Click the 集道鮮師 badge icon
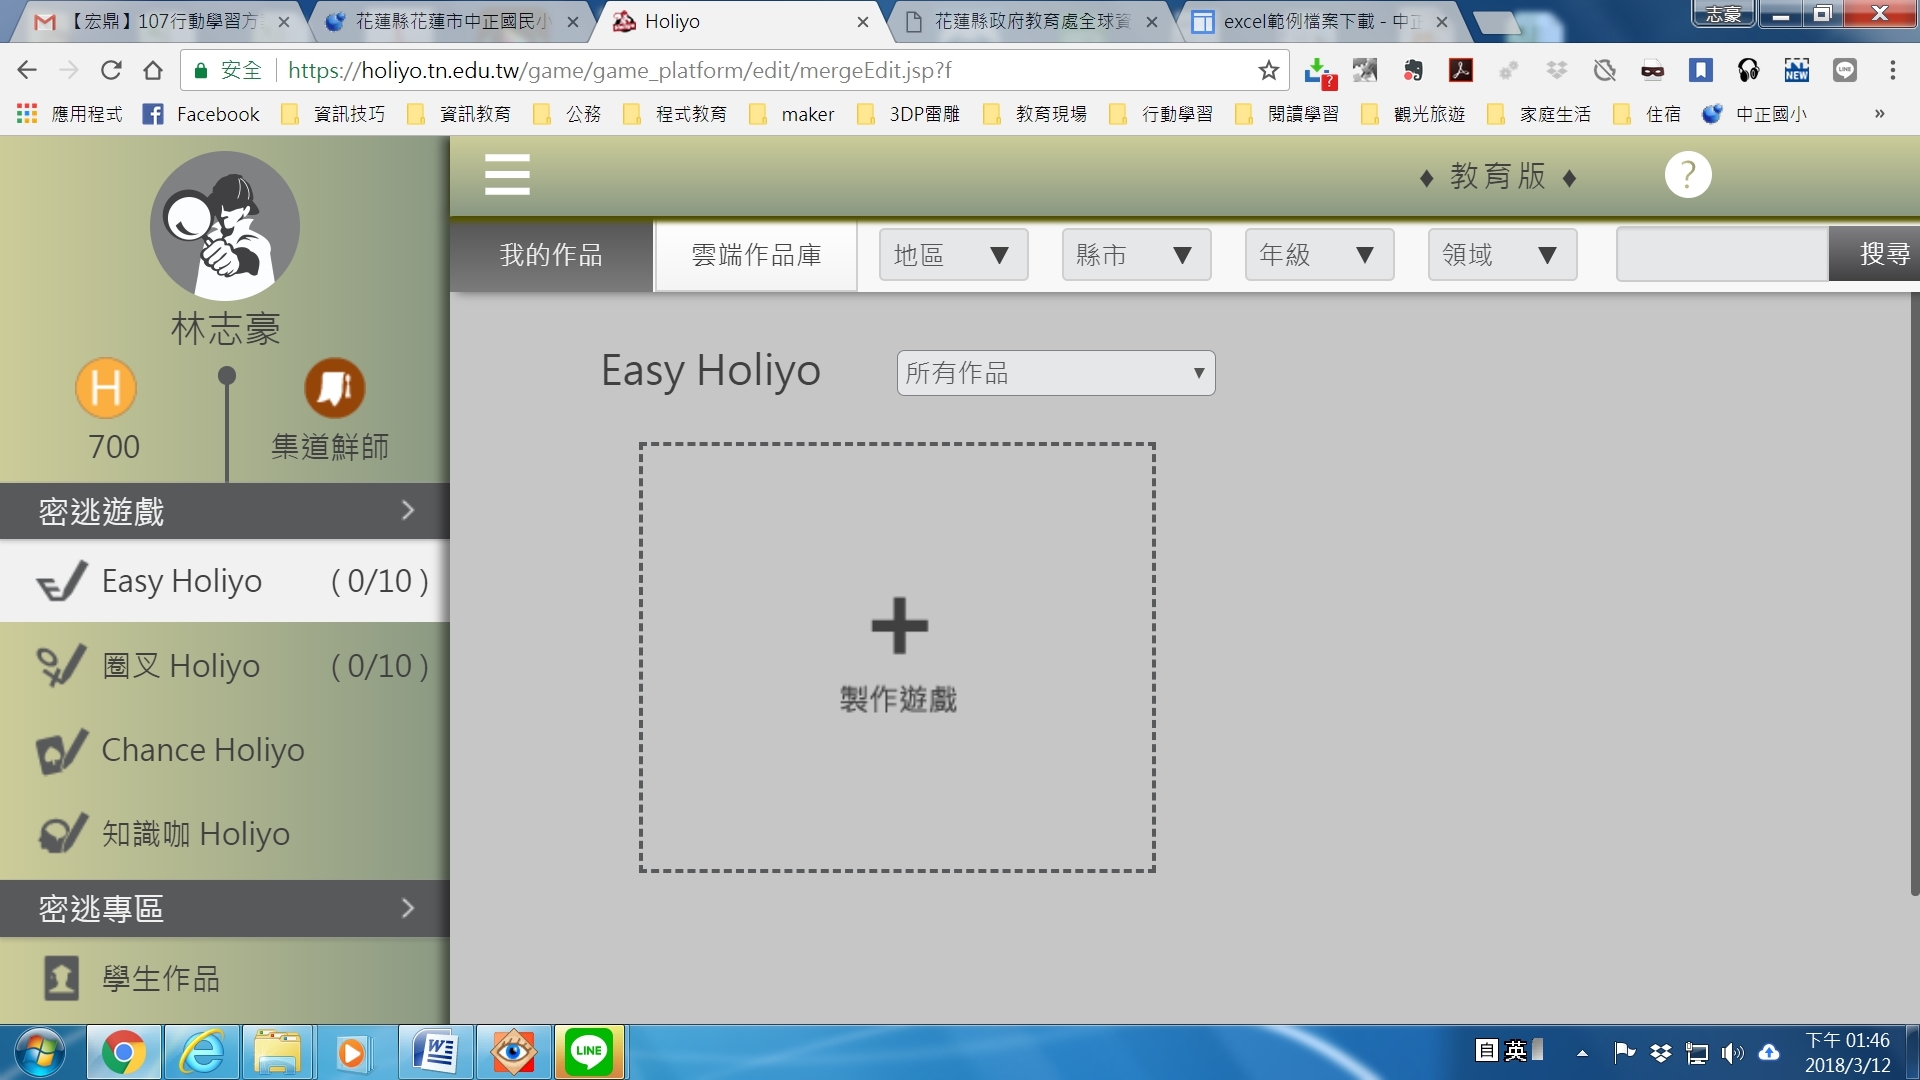The width and height of the screenshot is (1920, 1080). (x=334, y=388)
